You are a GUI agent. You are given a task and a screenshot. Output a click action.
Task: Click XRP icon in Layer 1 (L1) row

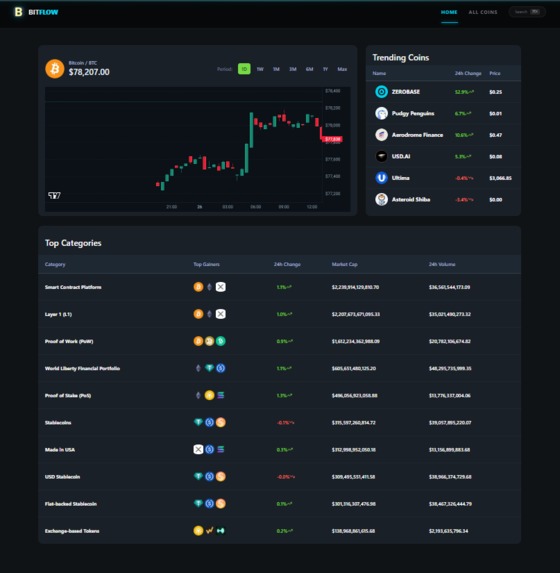coord(220,314)
